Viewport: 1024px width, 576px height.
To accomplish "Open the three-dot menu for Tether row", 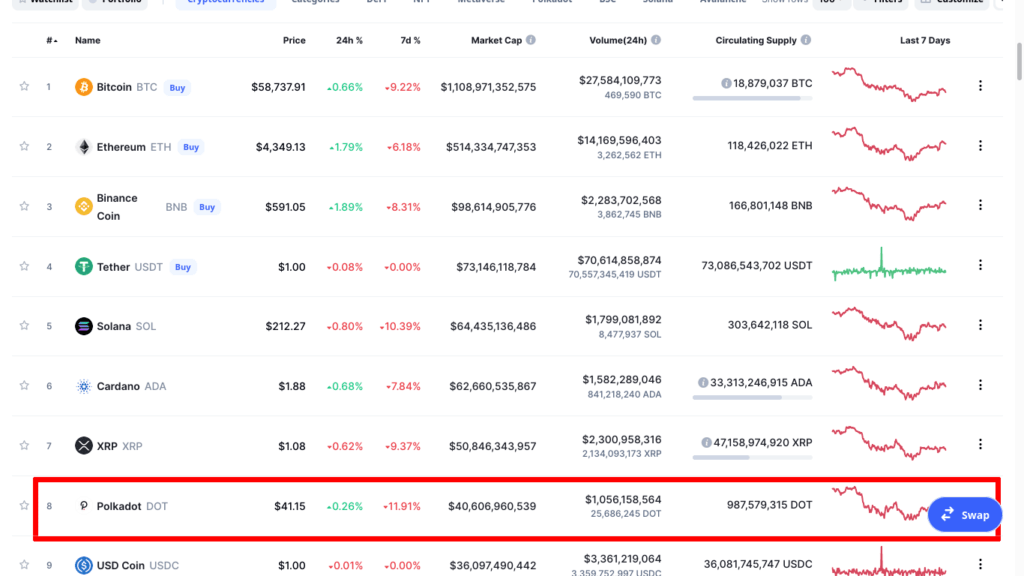I will point(980,265).
